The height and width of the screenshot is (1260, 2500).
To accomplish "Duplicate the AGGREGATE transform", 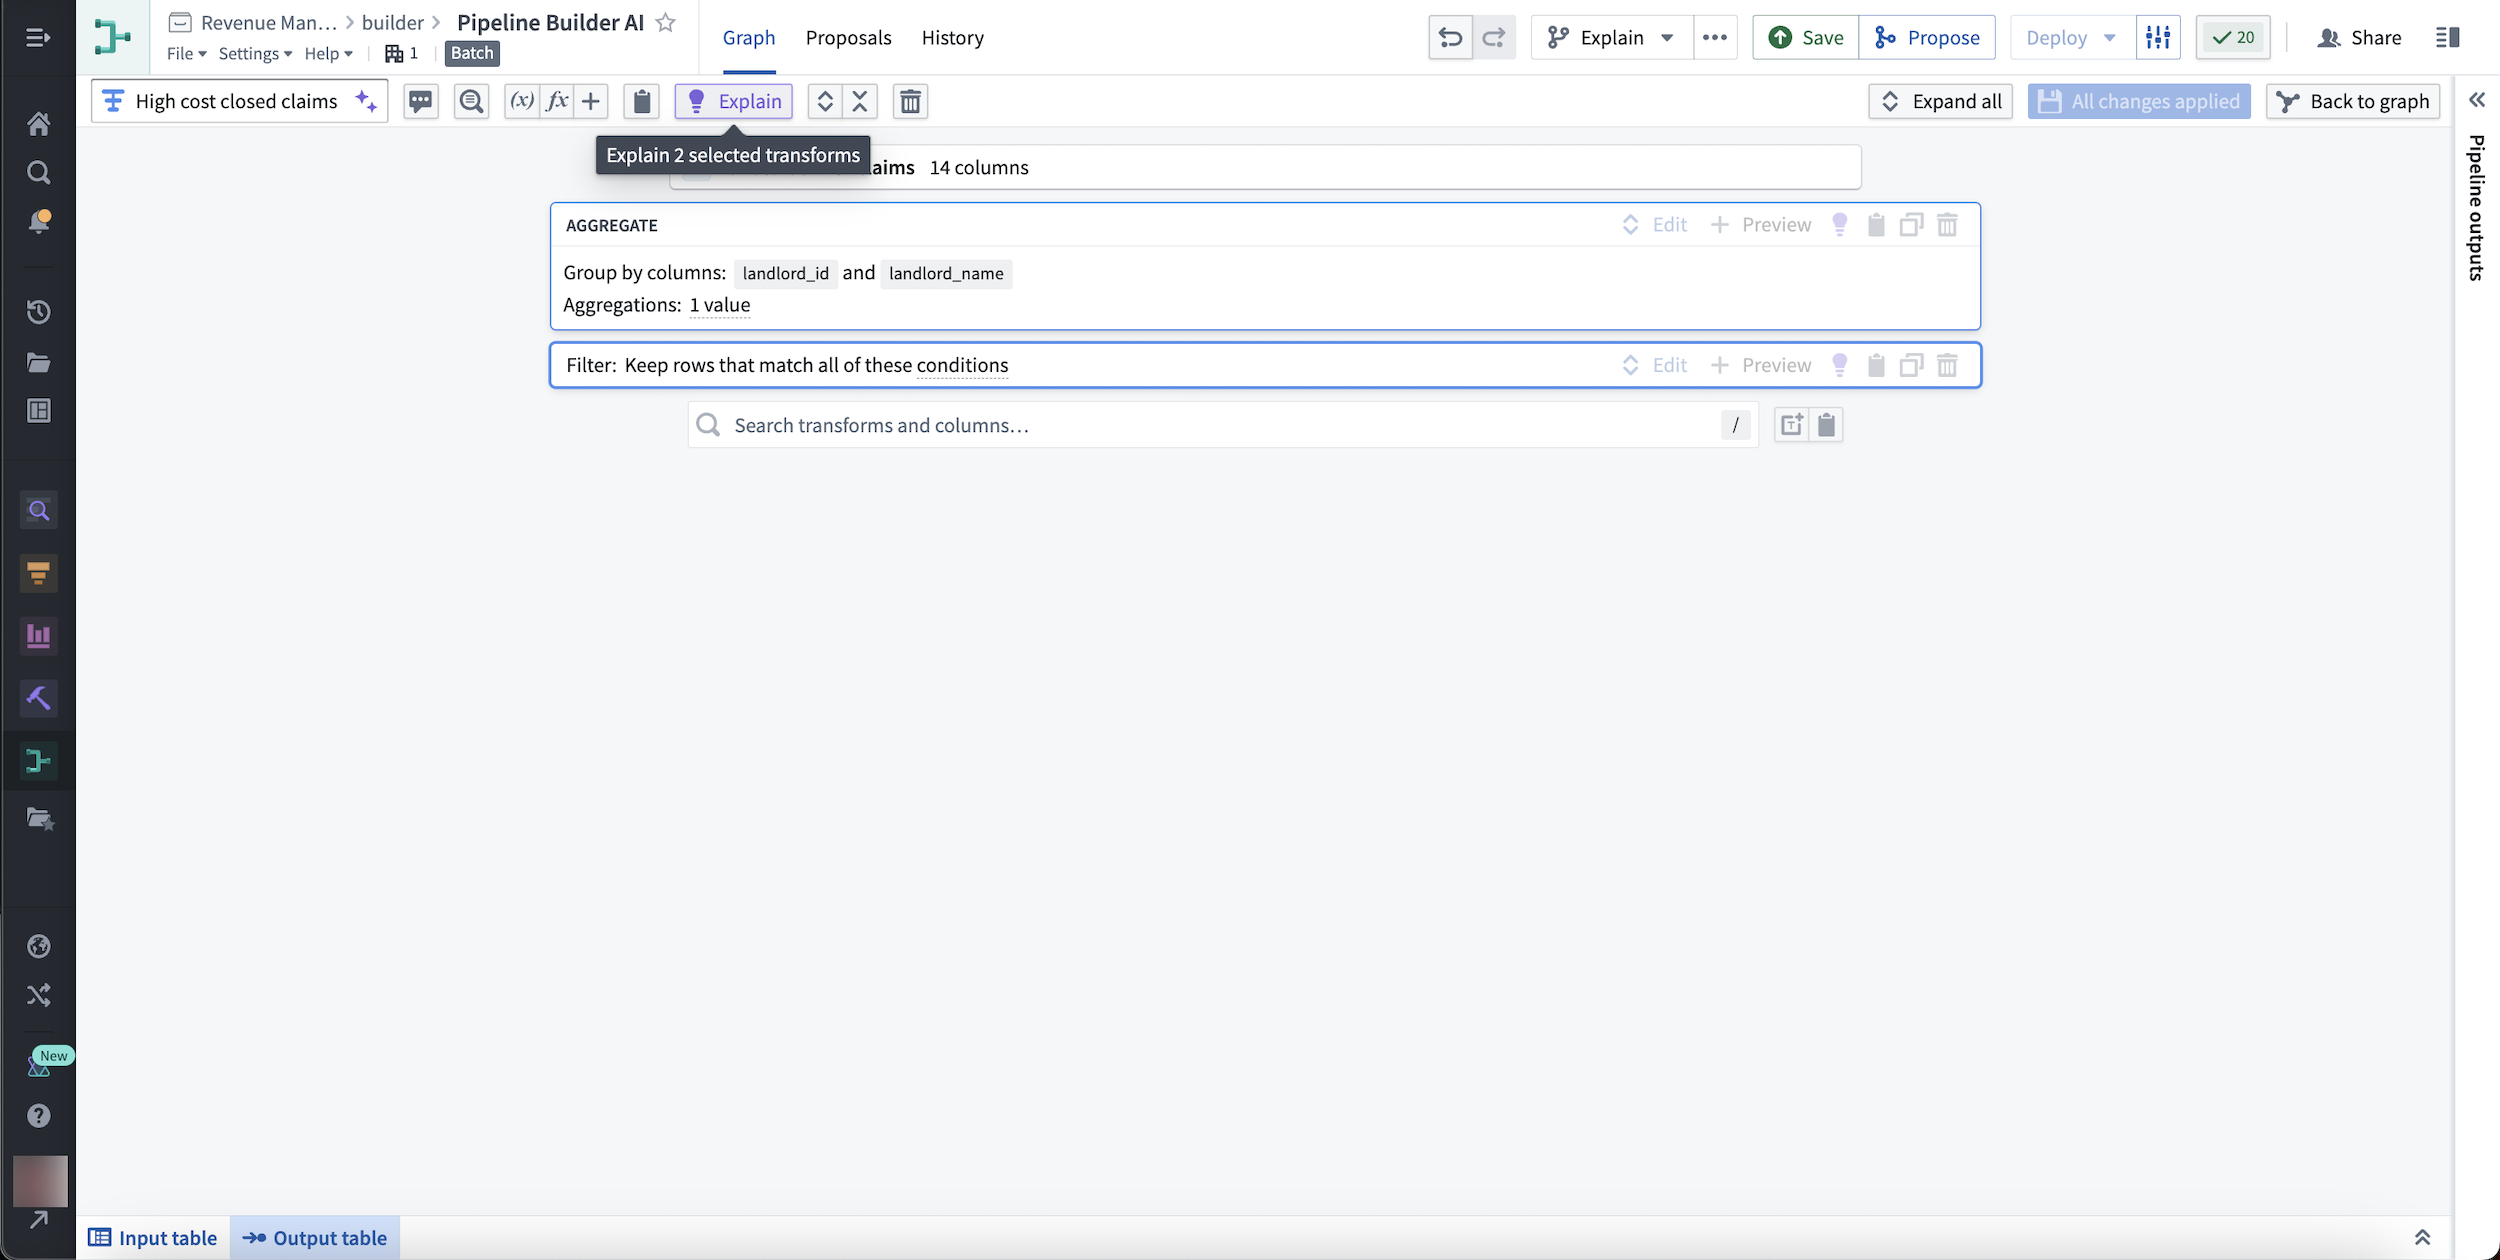I will coord(1911,225).
